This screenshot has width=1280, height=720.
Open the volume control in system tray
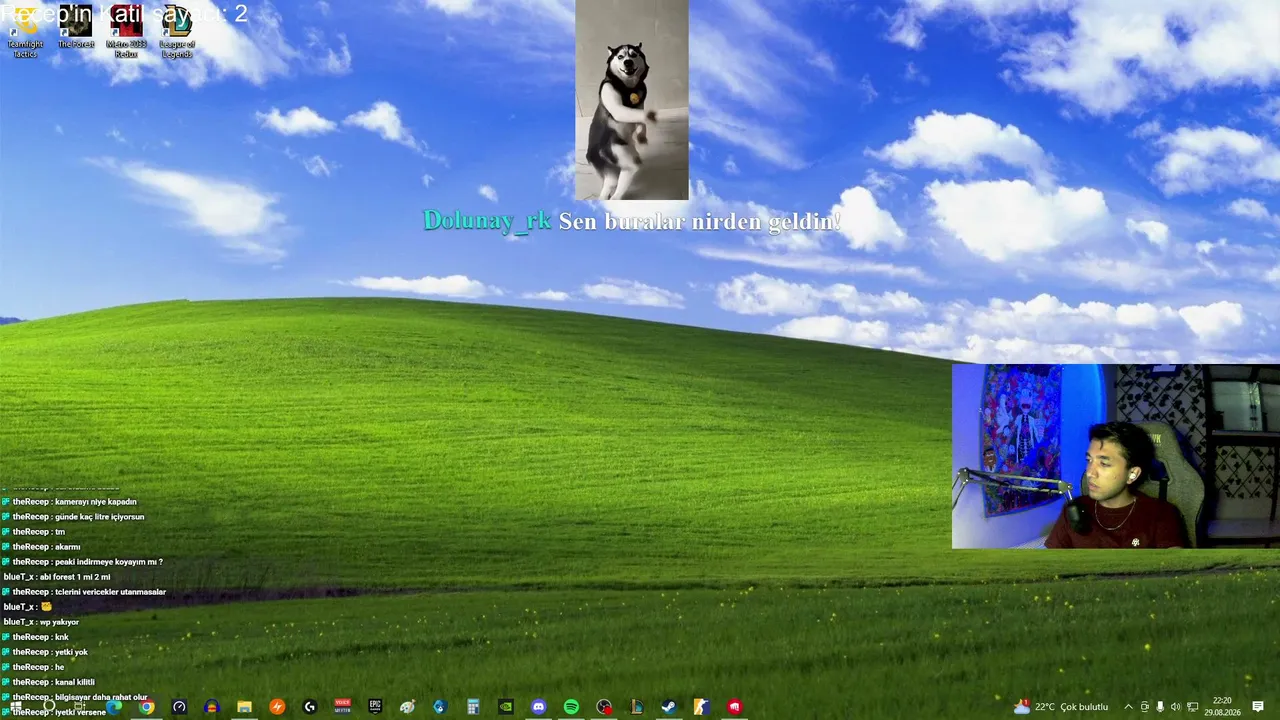[x=1176, y=707]
